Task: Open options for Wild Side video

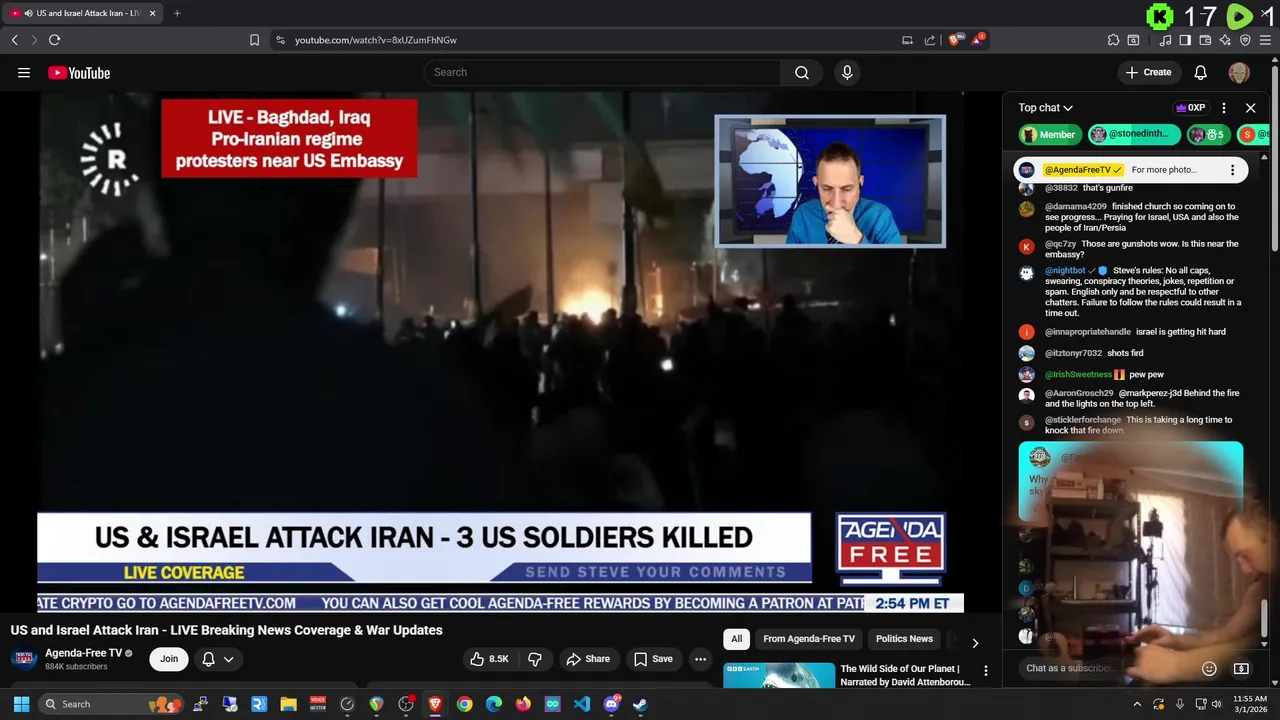Action: (985, 671)
